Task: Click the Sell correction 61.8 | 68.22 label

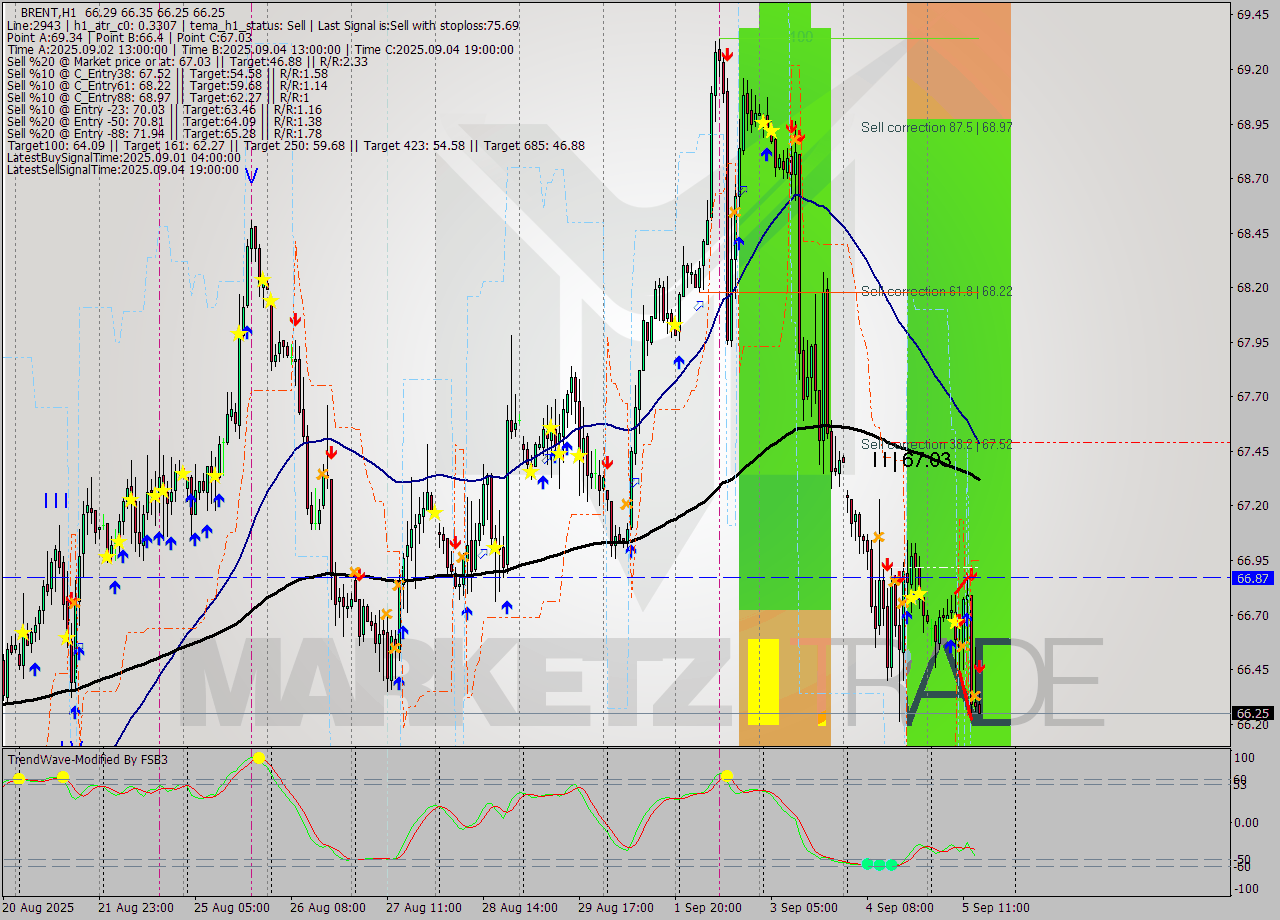Action: pos(937,292)
